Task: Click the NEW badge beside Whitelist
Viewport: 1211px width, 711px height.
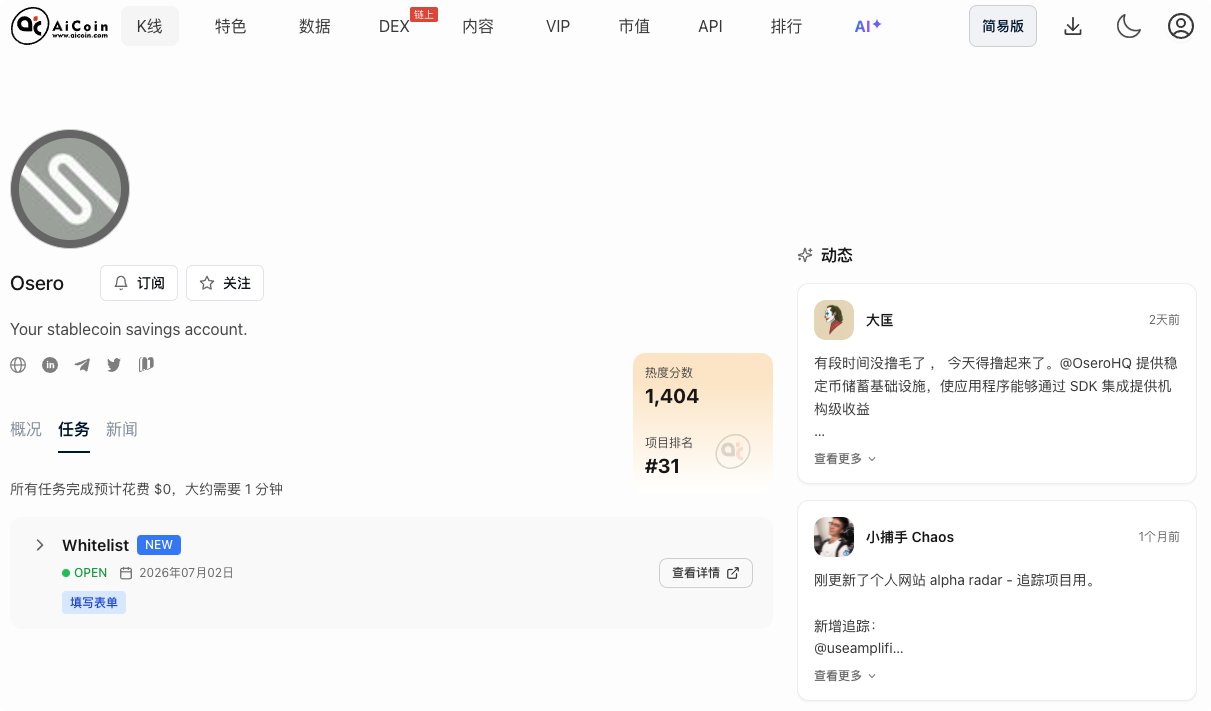Action: coord(159,545)
